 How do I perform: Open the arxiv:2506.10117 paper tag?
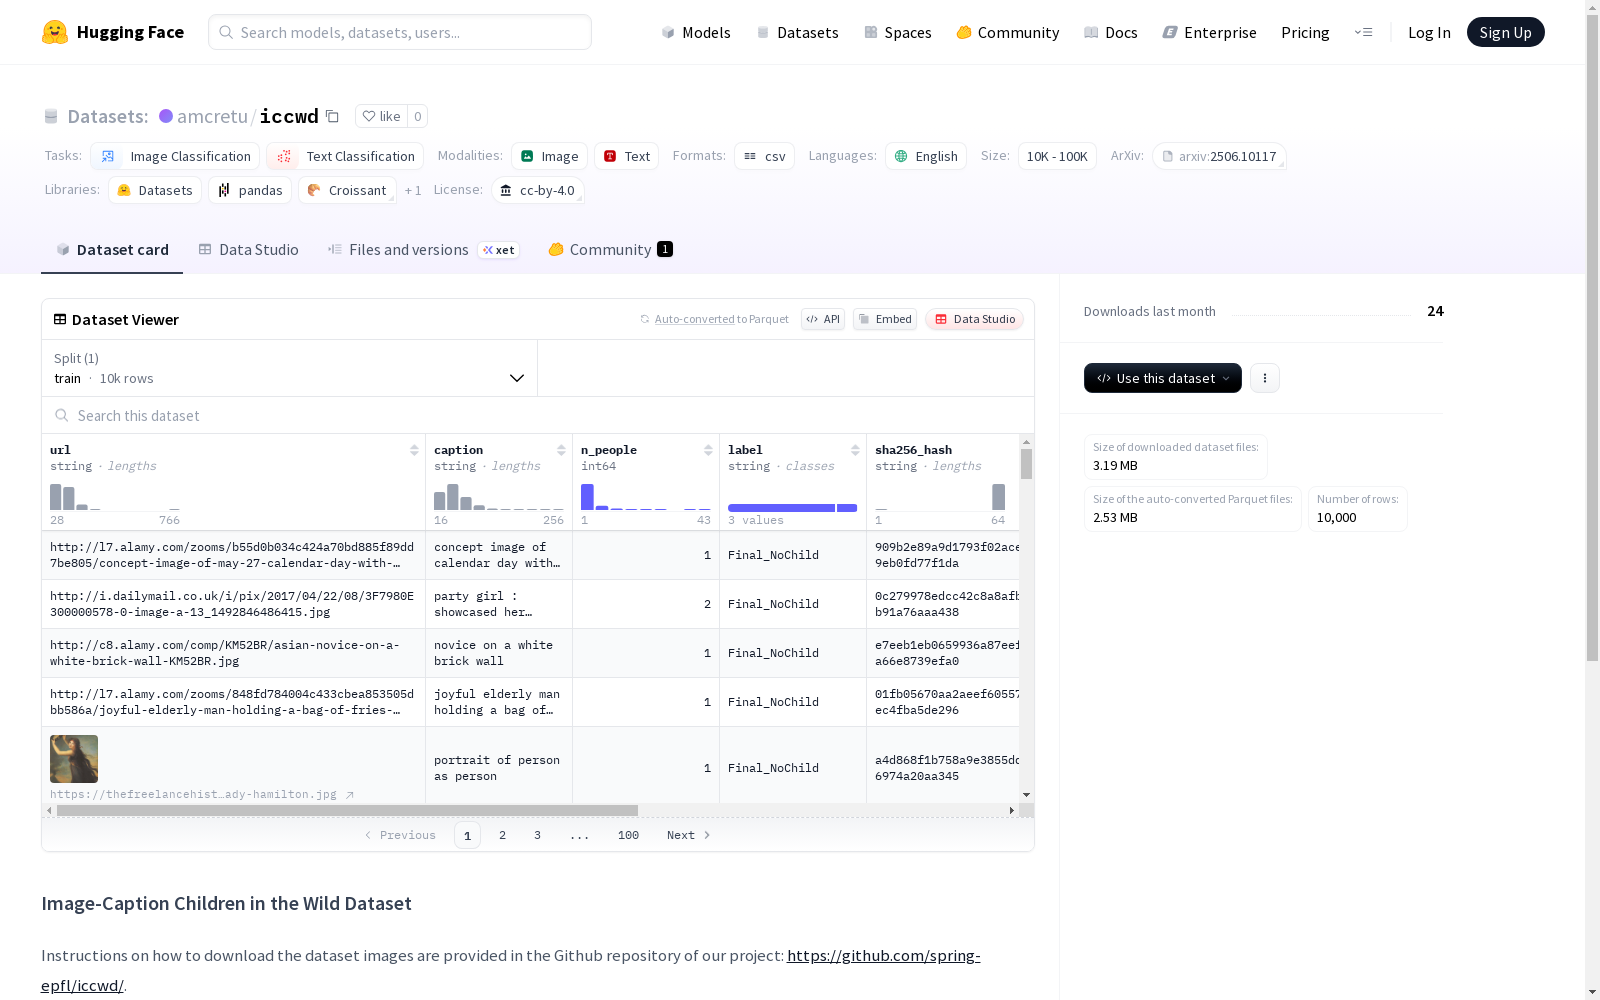click(x=1219, y=156)
